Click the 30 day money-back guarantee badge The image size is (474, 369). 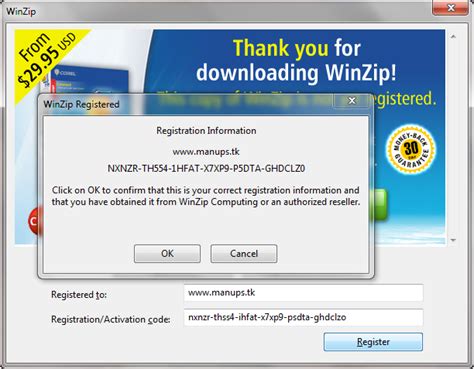[x=411, y=149]
